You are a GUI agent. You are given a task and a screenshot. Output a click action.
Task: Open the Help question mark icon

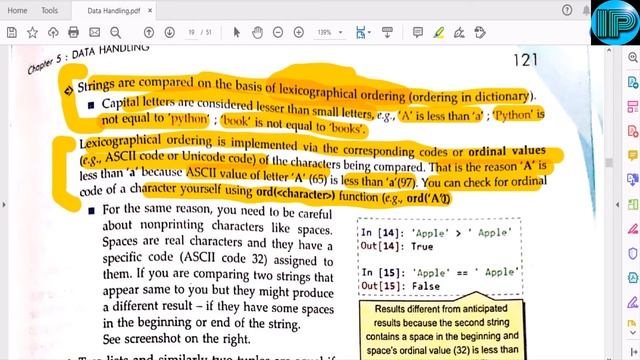coord(567,10)
